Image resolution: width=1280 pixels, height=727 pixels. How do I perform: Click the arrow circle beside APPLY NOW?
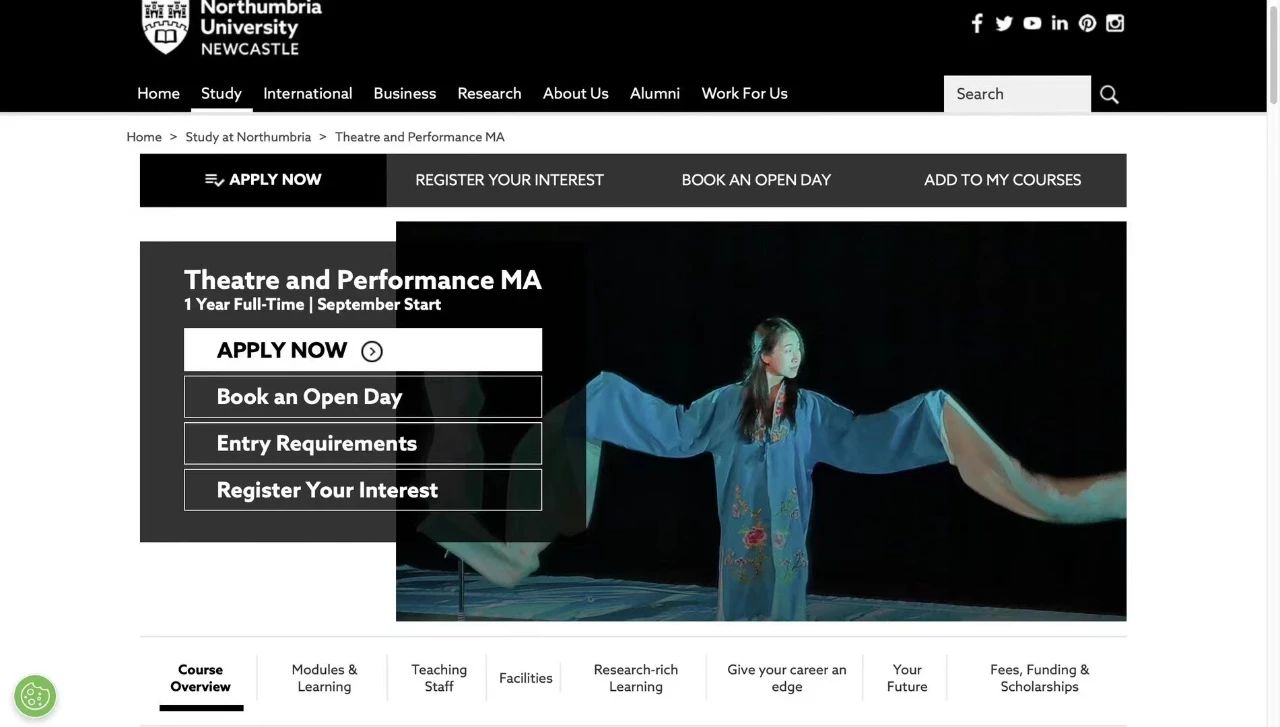pos(372,351)
